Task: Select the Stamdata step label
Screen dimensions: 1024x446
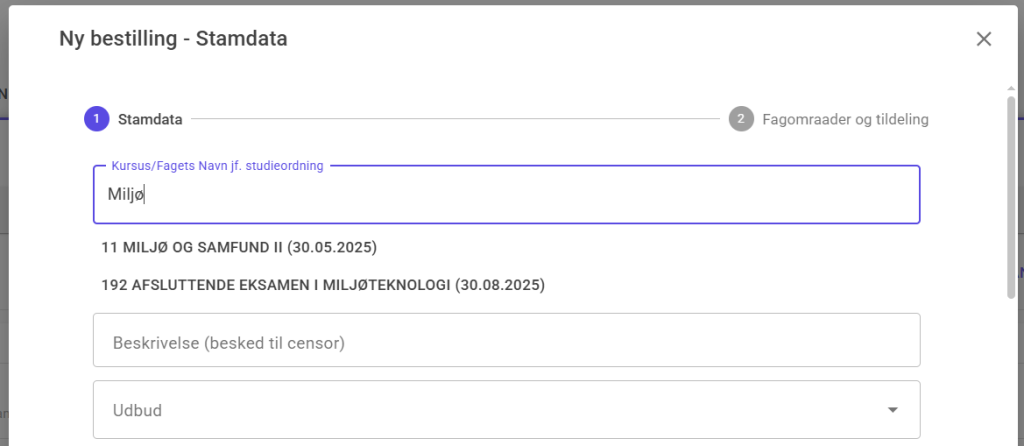Action: click(150, 119)
